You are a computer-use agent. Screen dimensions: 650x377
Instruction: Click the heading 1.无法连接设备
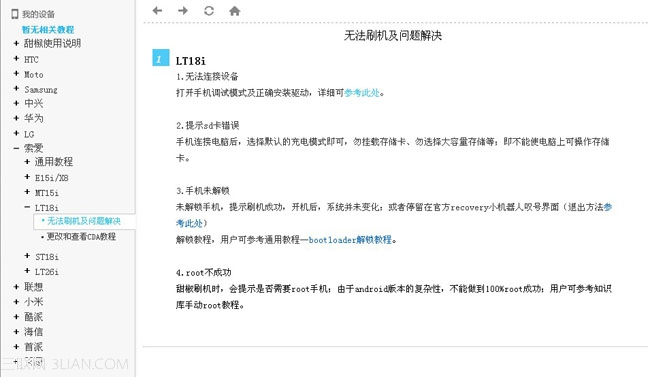coord(207,77)
